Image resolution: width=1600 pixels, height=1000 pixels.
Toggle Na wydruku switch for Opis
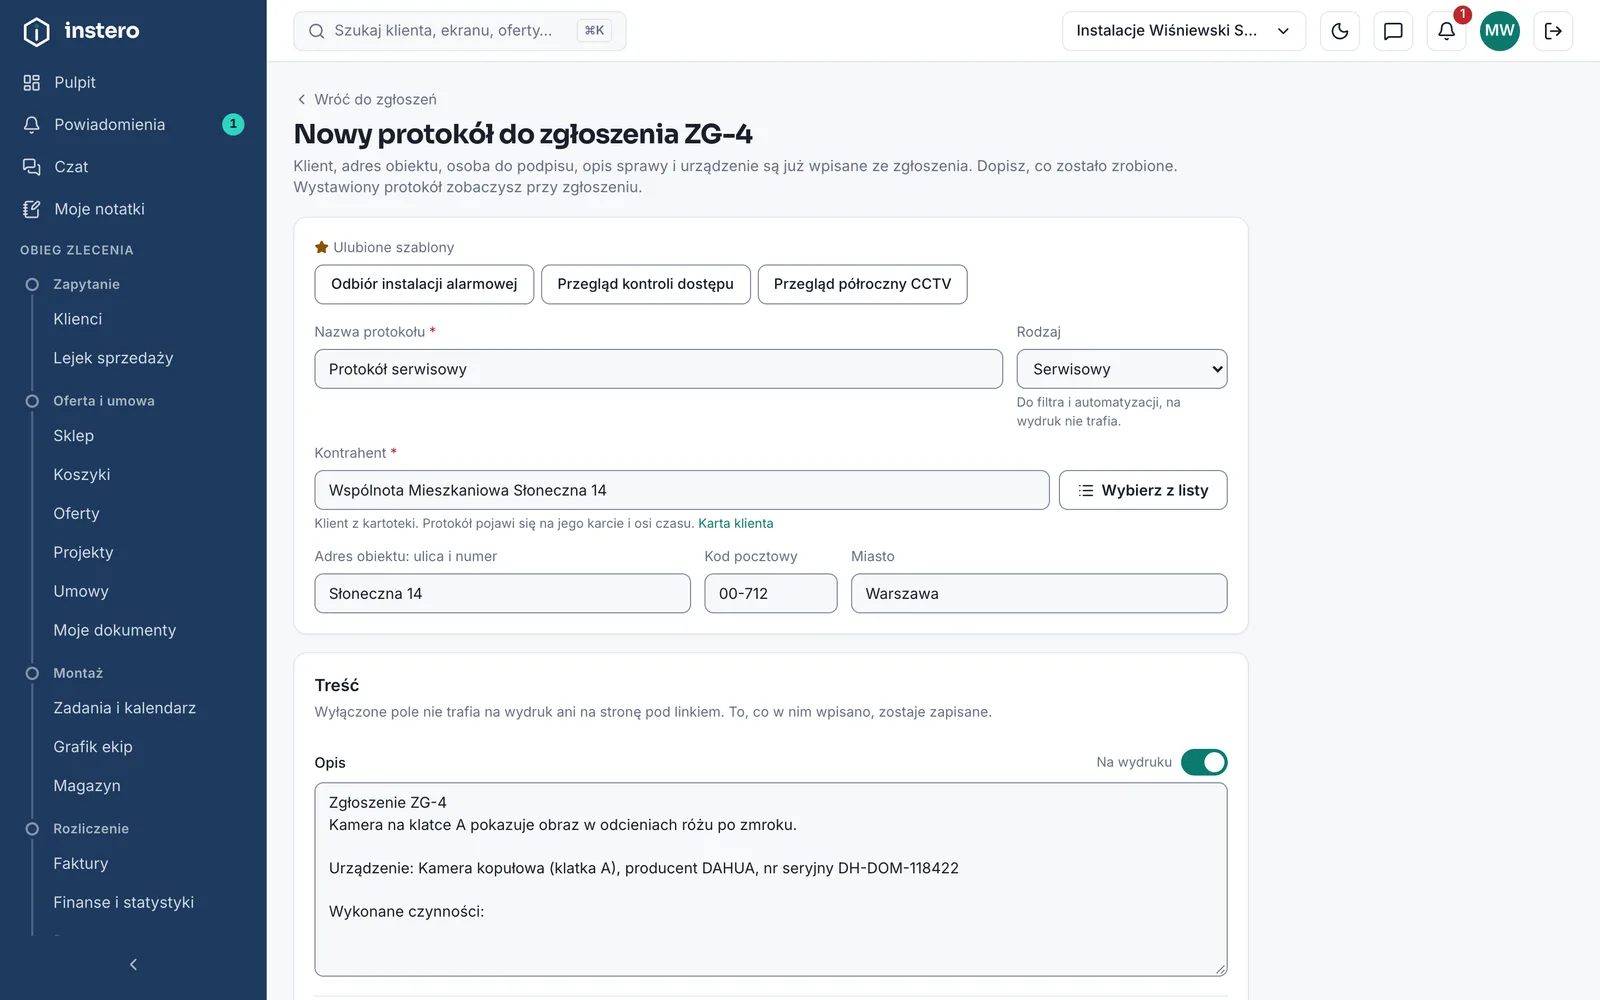pyautogui.click(x=1204, y=762)
